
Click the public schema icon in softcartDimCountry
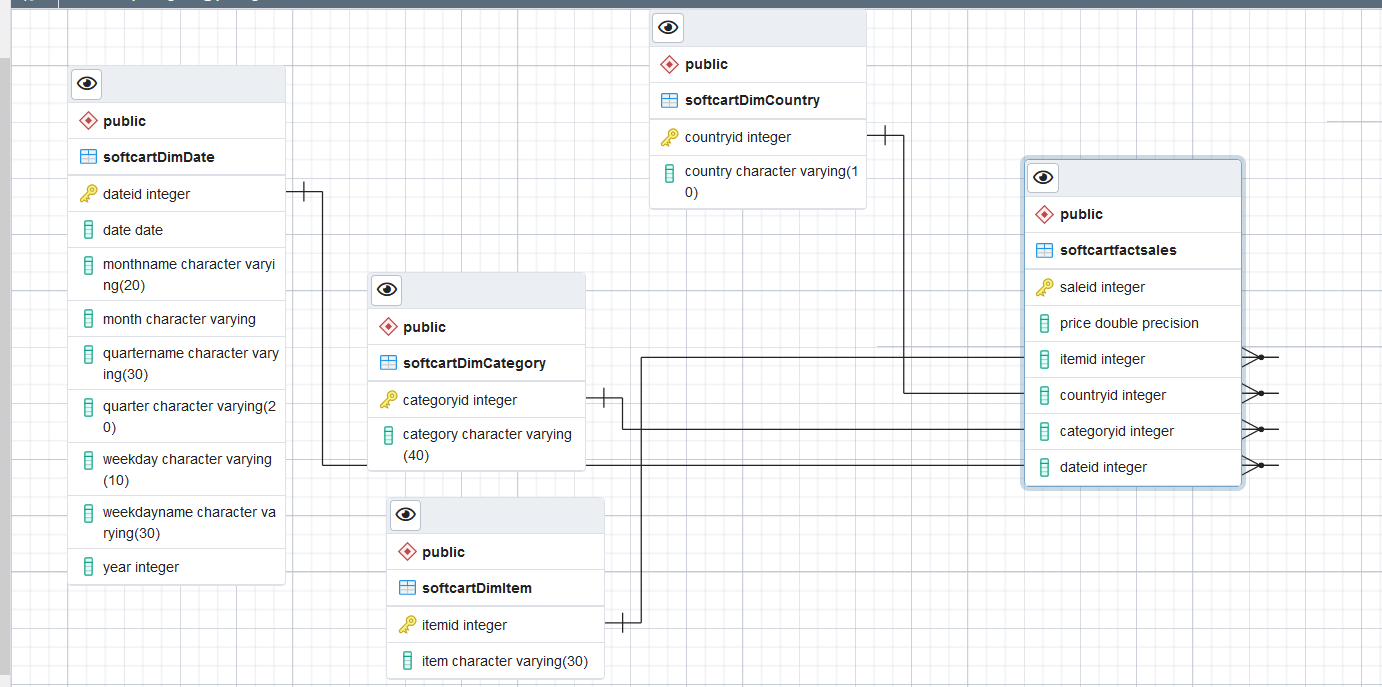click(670, 64)
